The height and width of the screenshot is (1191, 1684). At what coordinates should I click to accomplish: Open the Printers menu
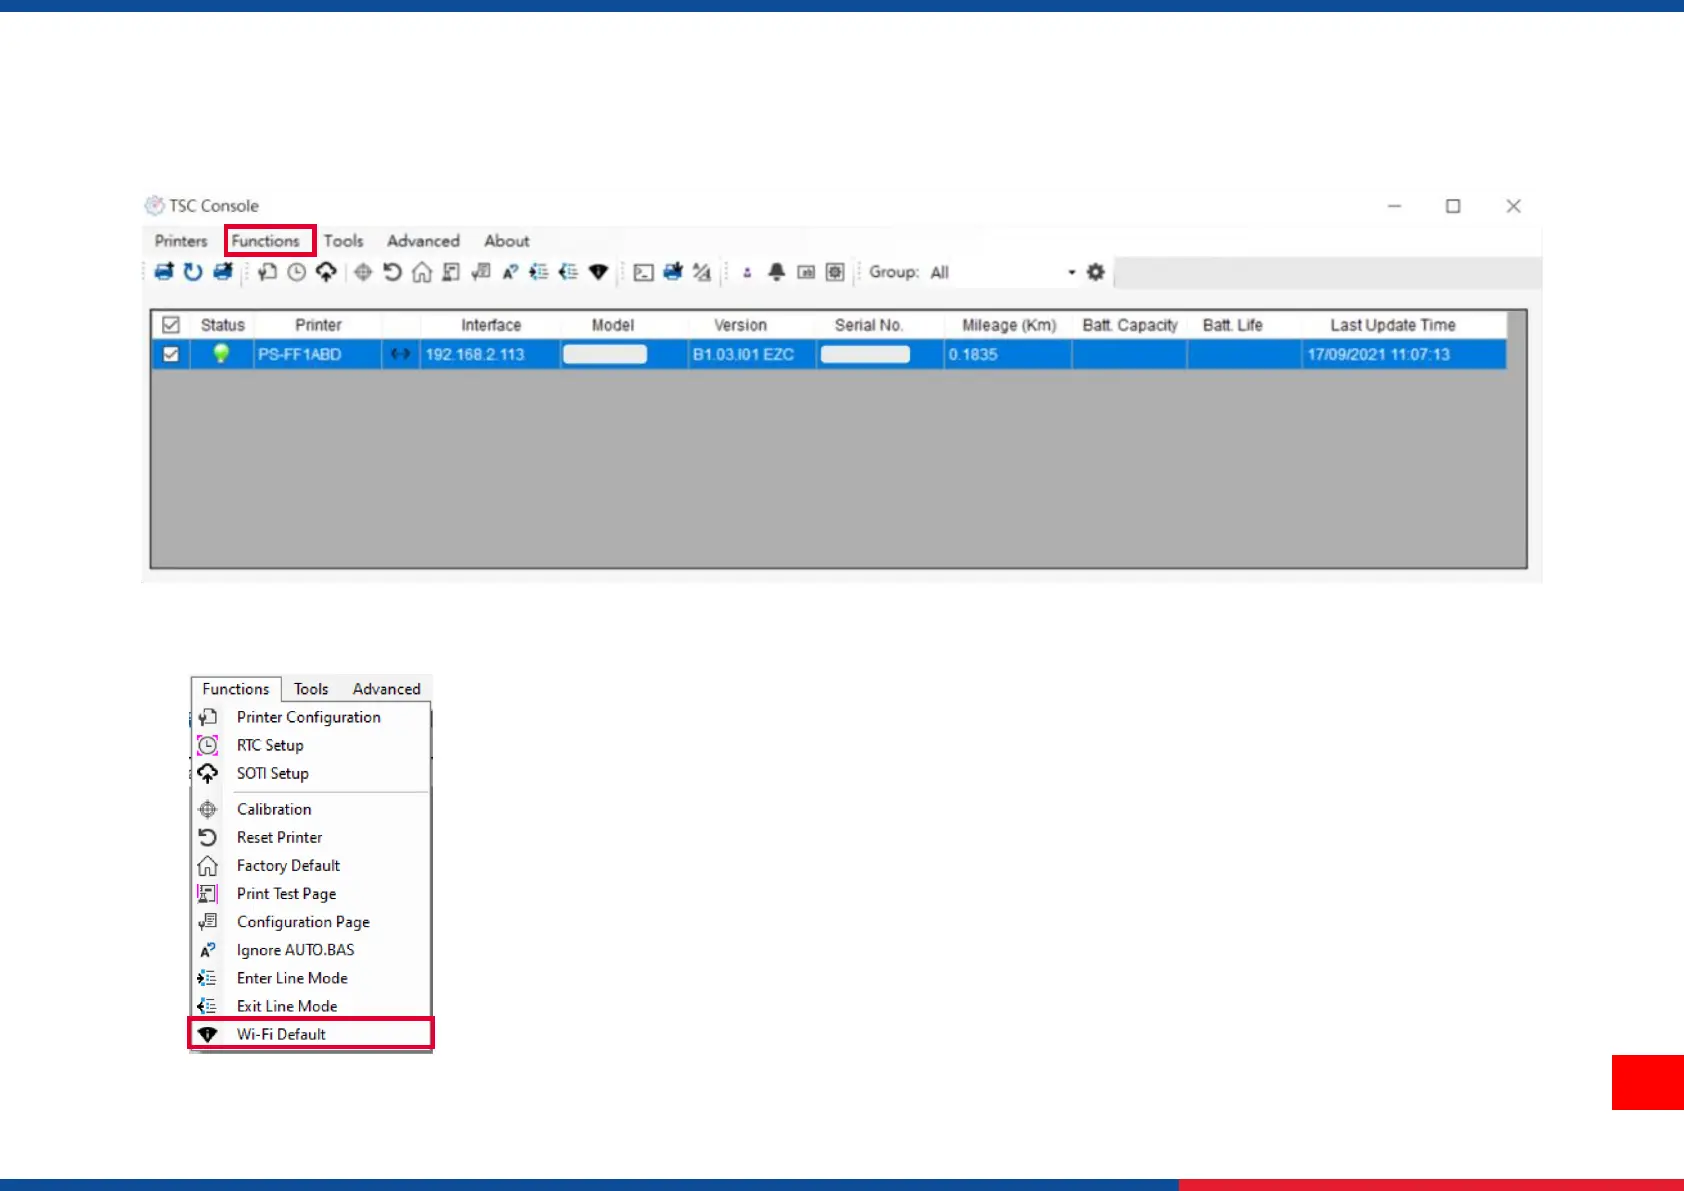tap(181, 241)
